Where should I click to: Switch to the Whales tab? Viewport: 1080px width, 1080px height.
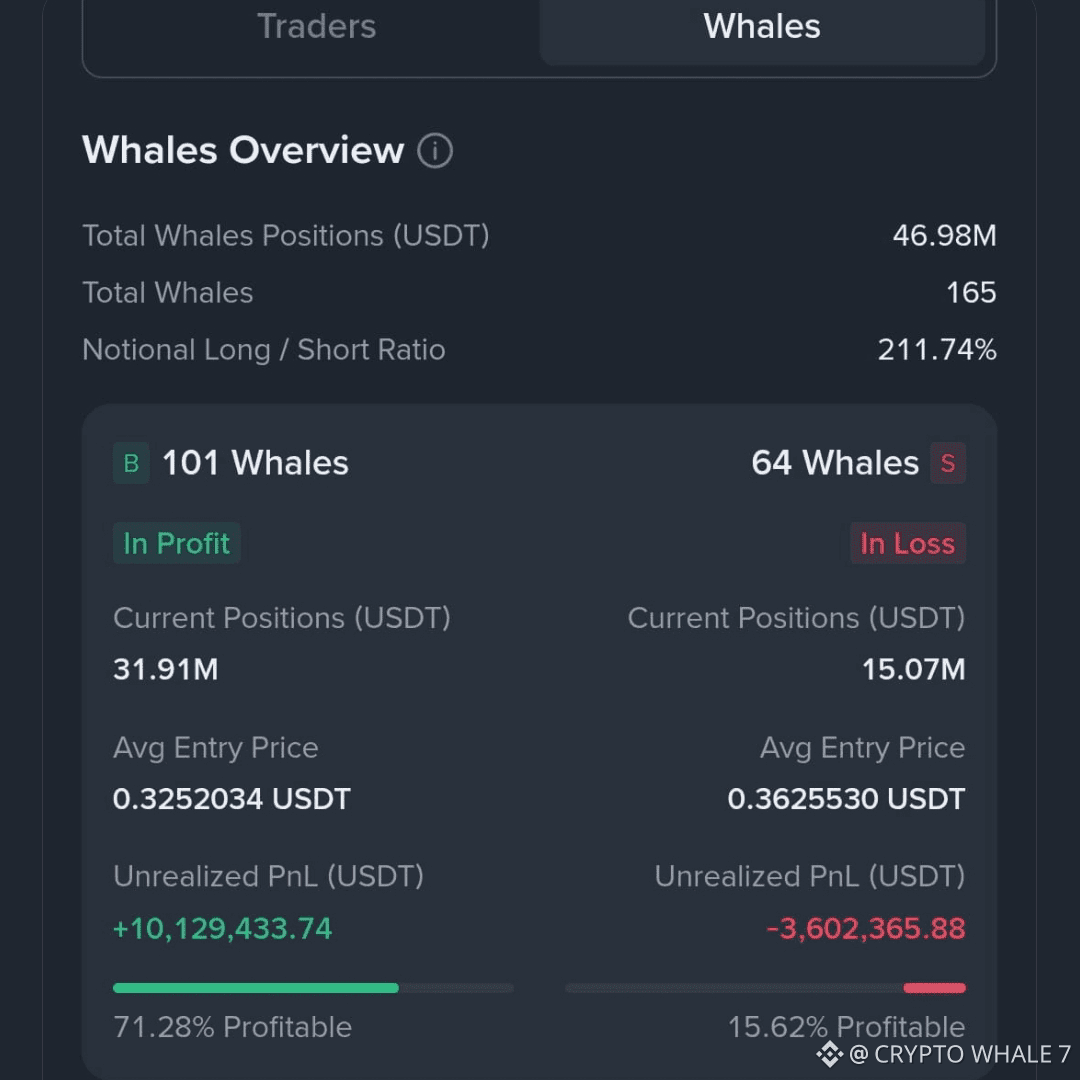pyautogui.click(x=760, y=27)
